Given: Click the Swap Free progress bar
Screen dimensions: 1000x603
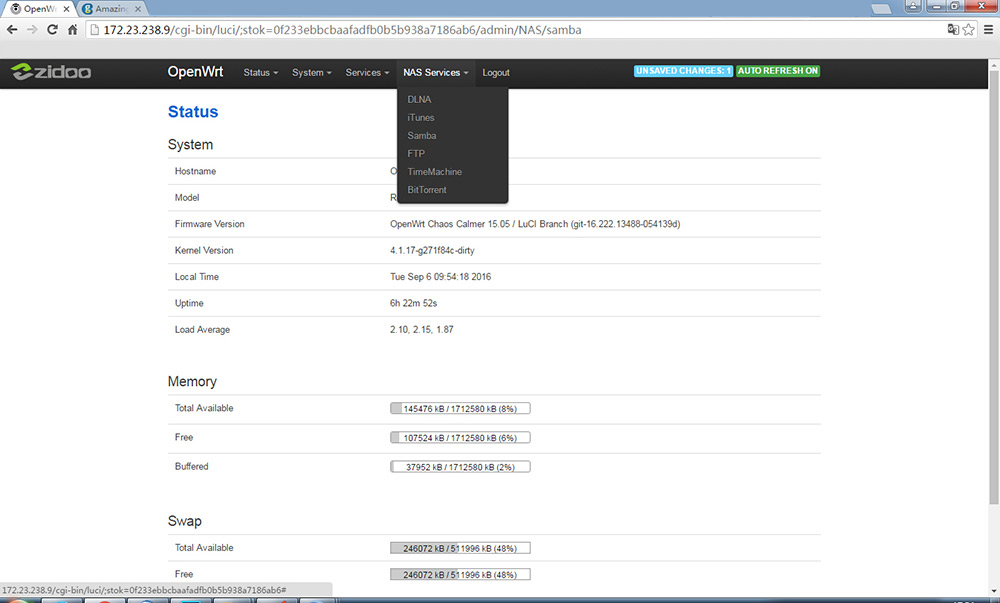Looking at the screenshot, I should 460,574.
